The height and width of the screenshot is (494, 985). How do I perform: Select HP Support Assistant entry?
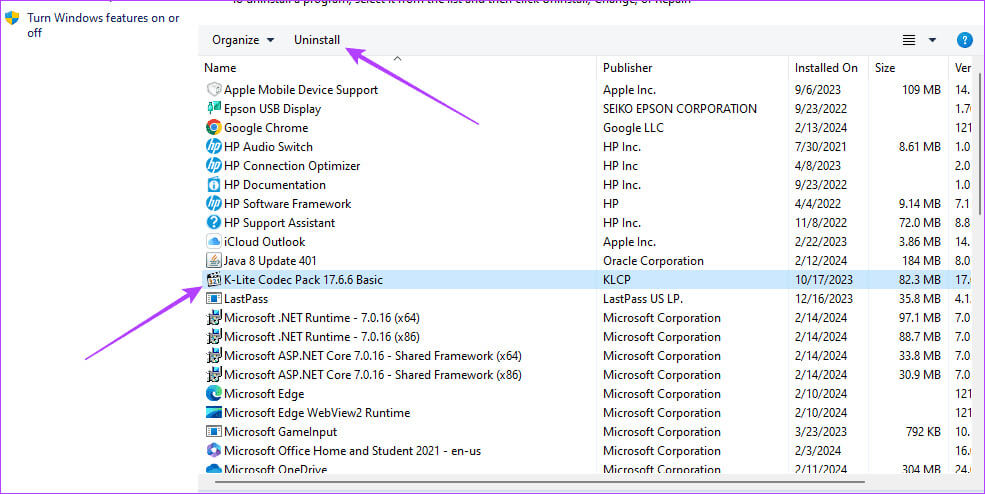(280, 222)
